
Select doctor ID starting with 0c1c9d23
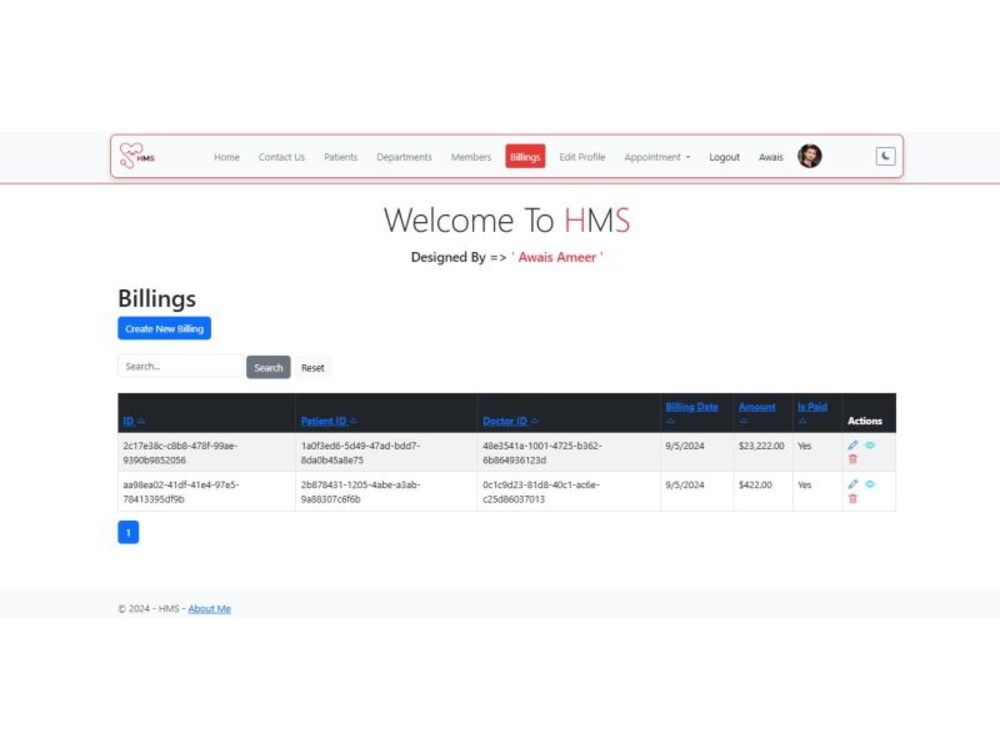(x=541, y=492)
